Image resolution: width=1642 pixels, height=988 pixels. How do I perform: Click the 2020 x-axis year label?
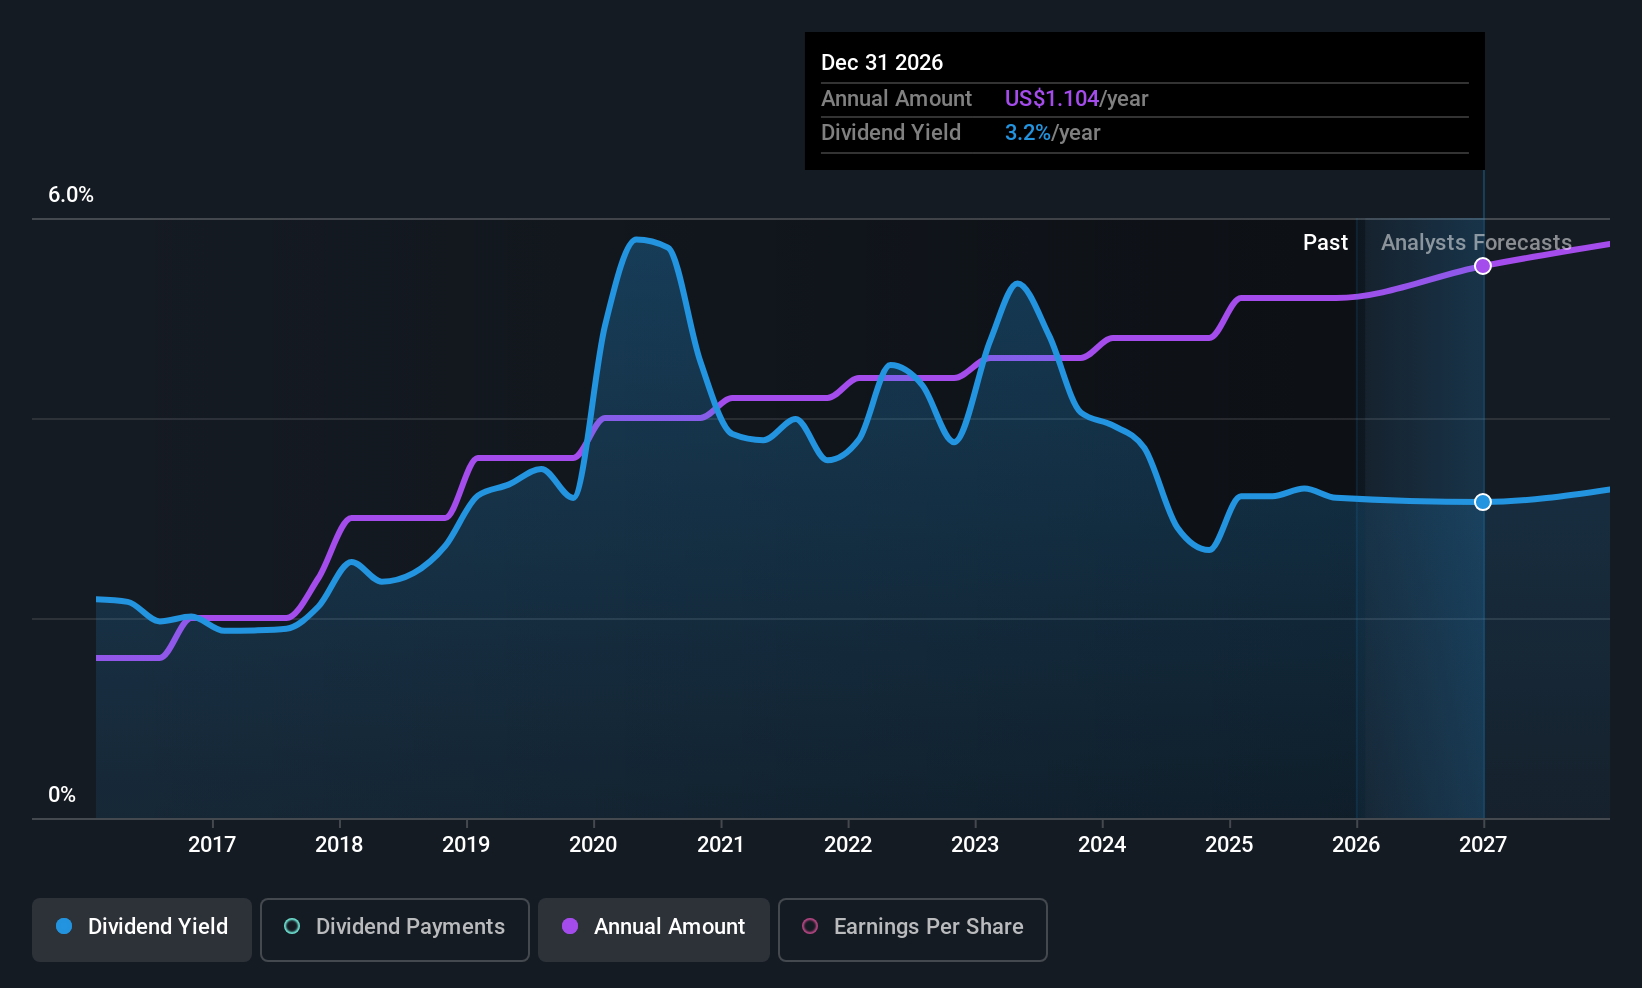[593, 845]
